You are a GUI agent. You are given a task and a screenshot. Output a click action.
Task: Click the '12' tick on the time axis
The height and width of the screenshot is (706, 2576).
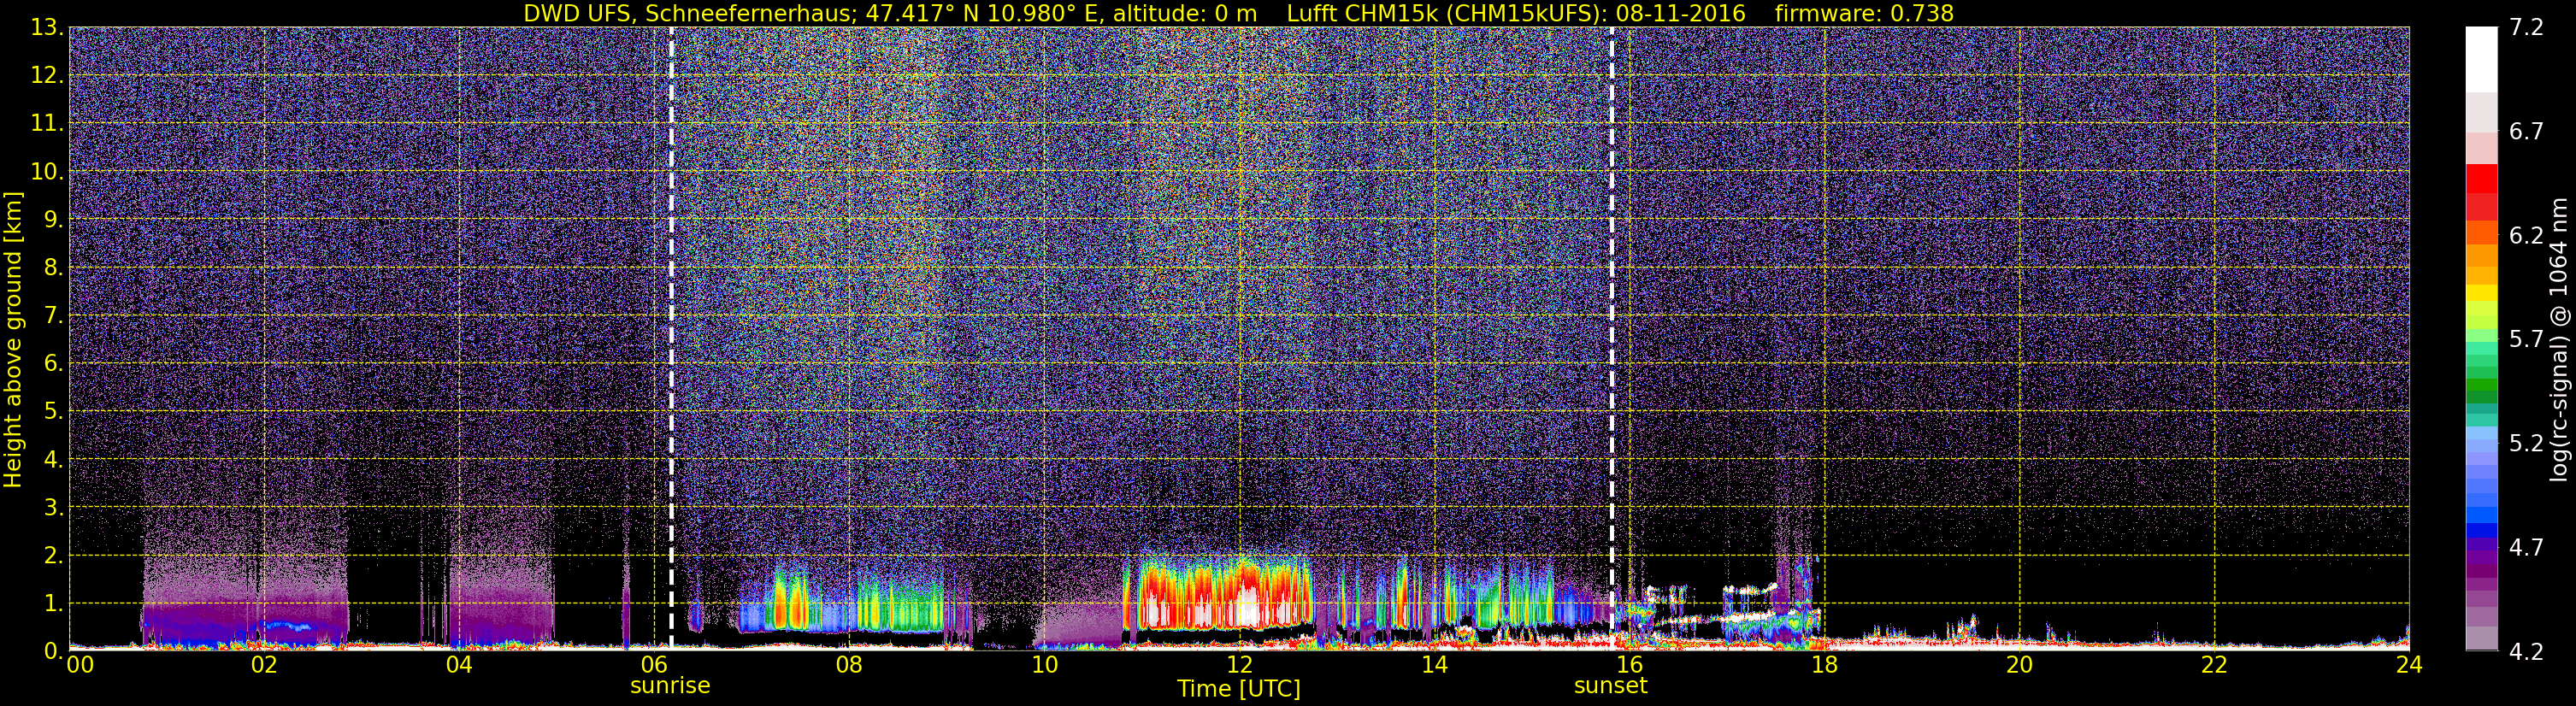coord(1239,665)
